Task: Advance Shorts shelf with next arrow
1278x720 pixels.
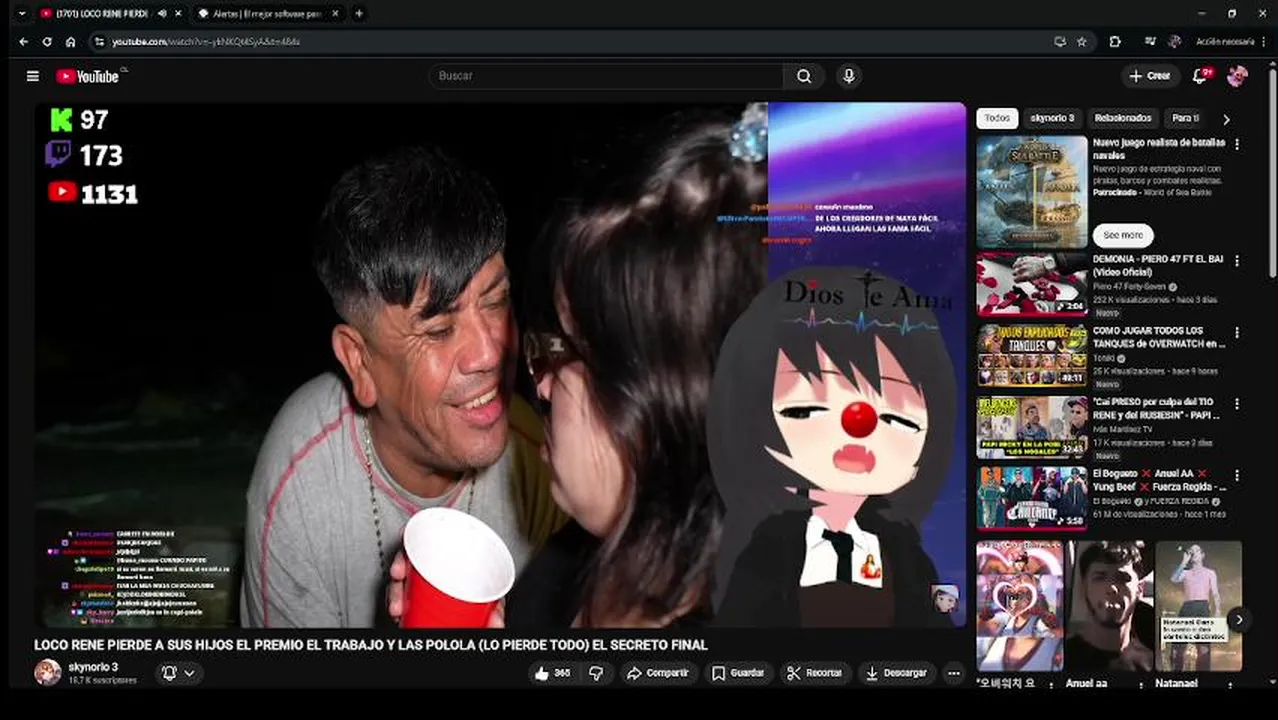Action: (x=1238, y=620)
